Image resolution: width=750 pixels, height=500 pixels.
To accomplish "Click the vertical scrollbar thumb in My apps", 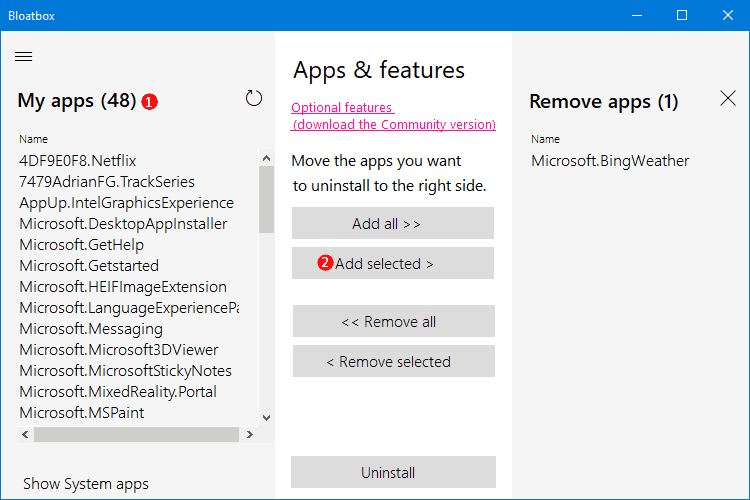I will coord(266,200).
